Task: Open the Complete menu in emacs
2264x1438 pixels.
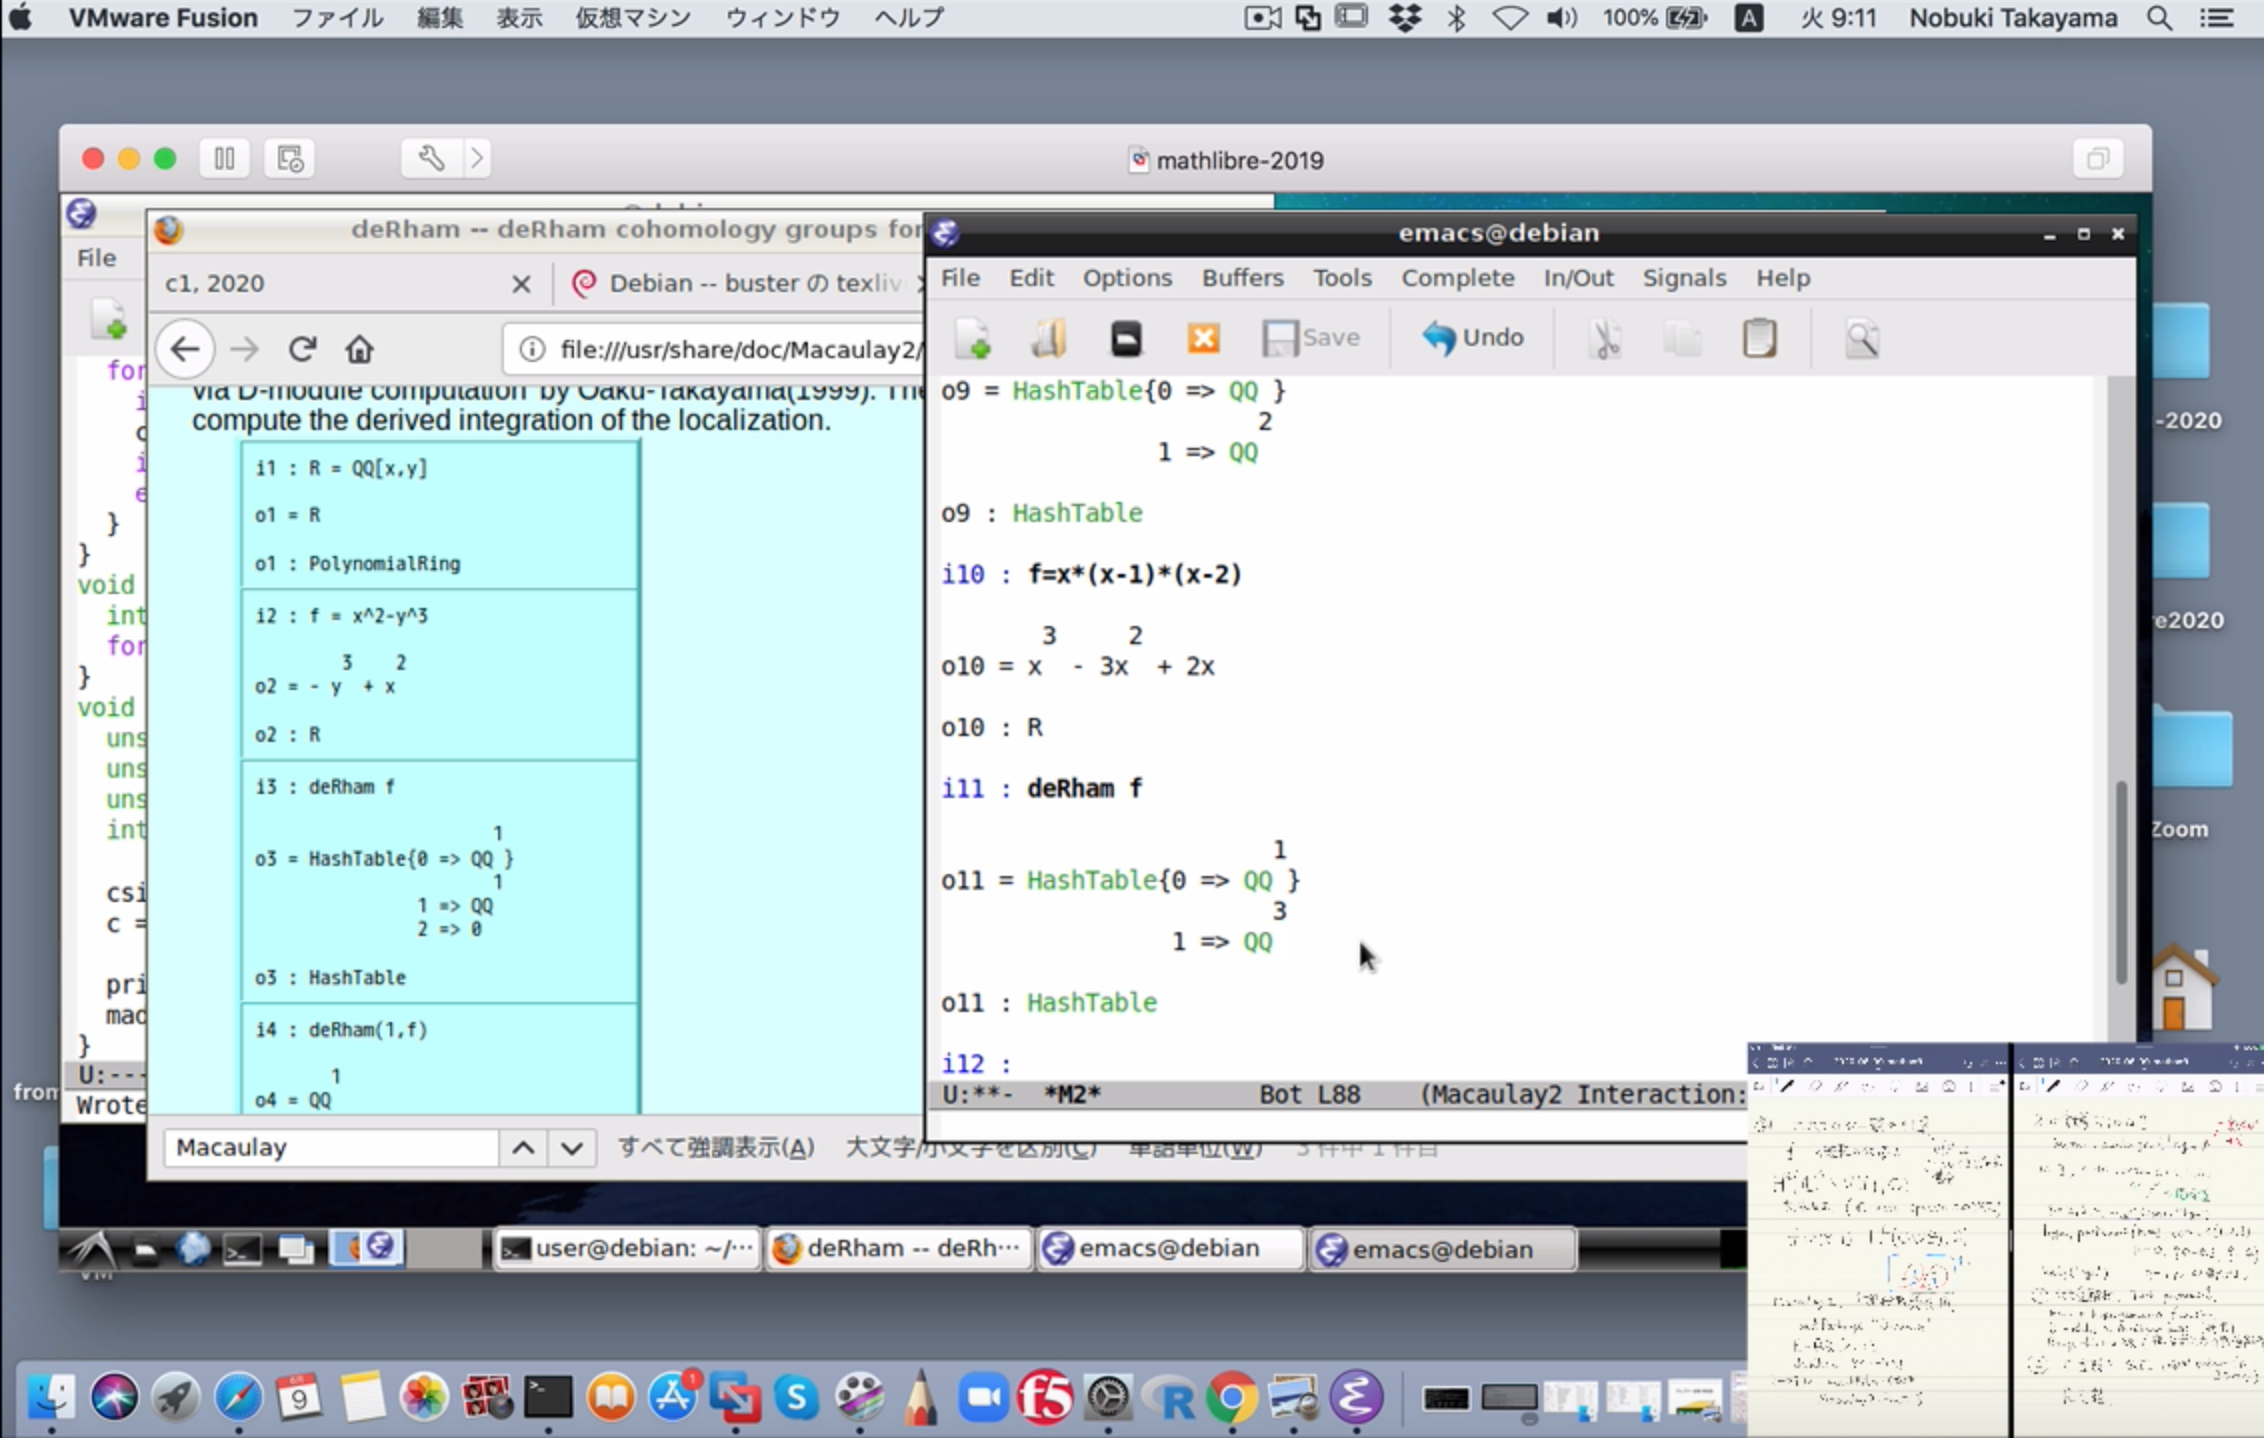Action: click(1457, 278)
